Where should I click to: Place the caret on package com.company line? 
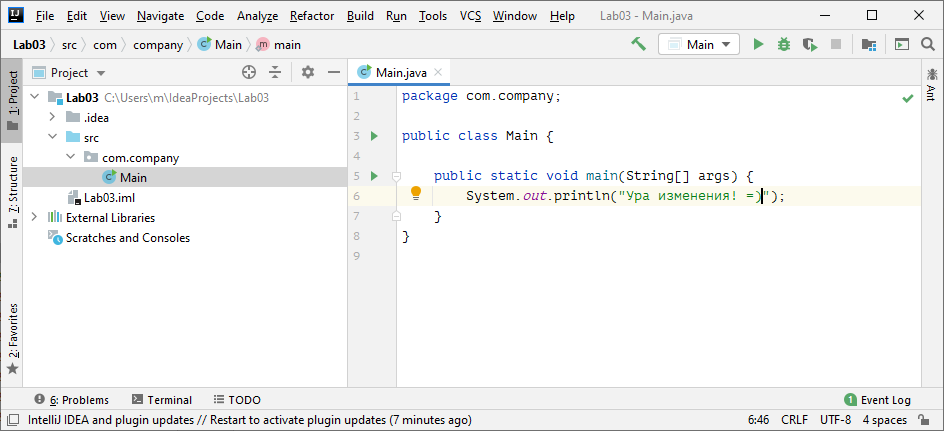coord(481,96)
